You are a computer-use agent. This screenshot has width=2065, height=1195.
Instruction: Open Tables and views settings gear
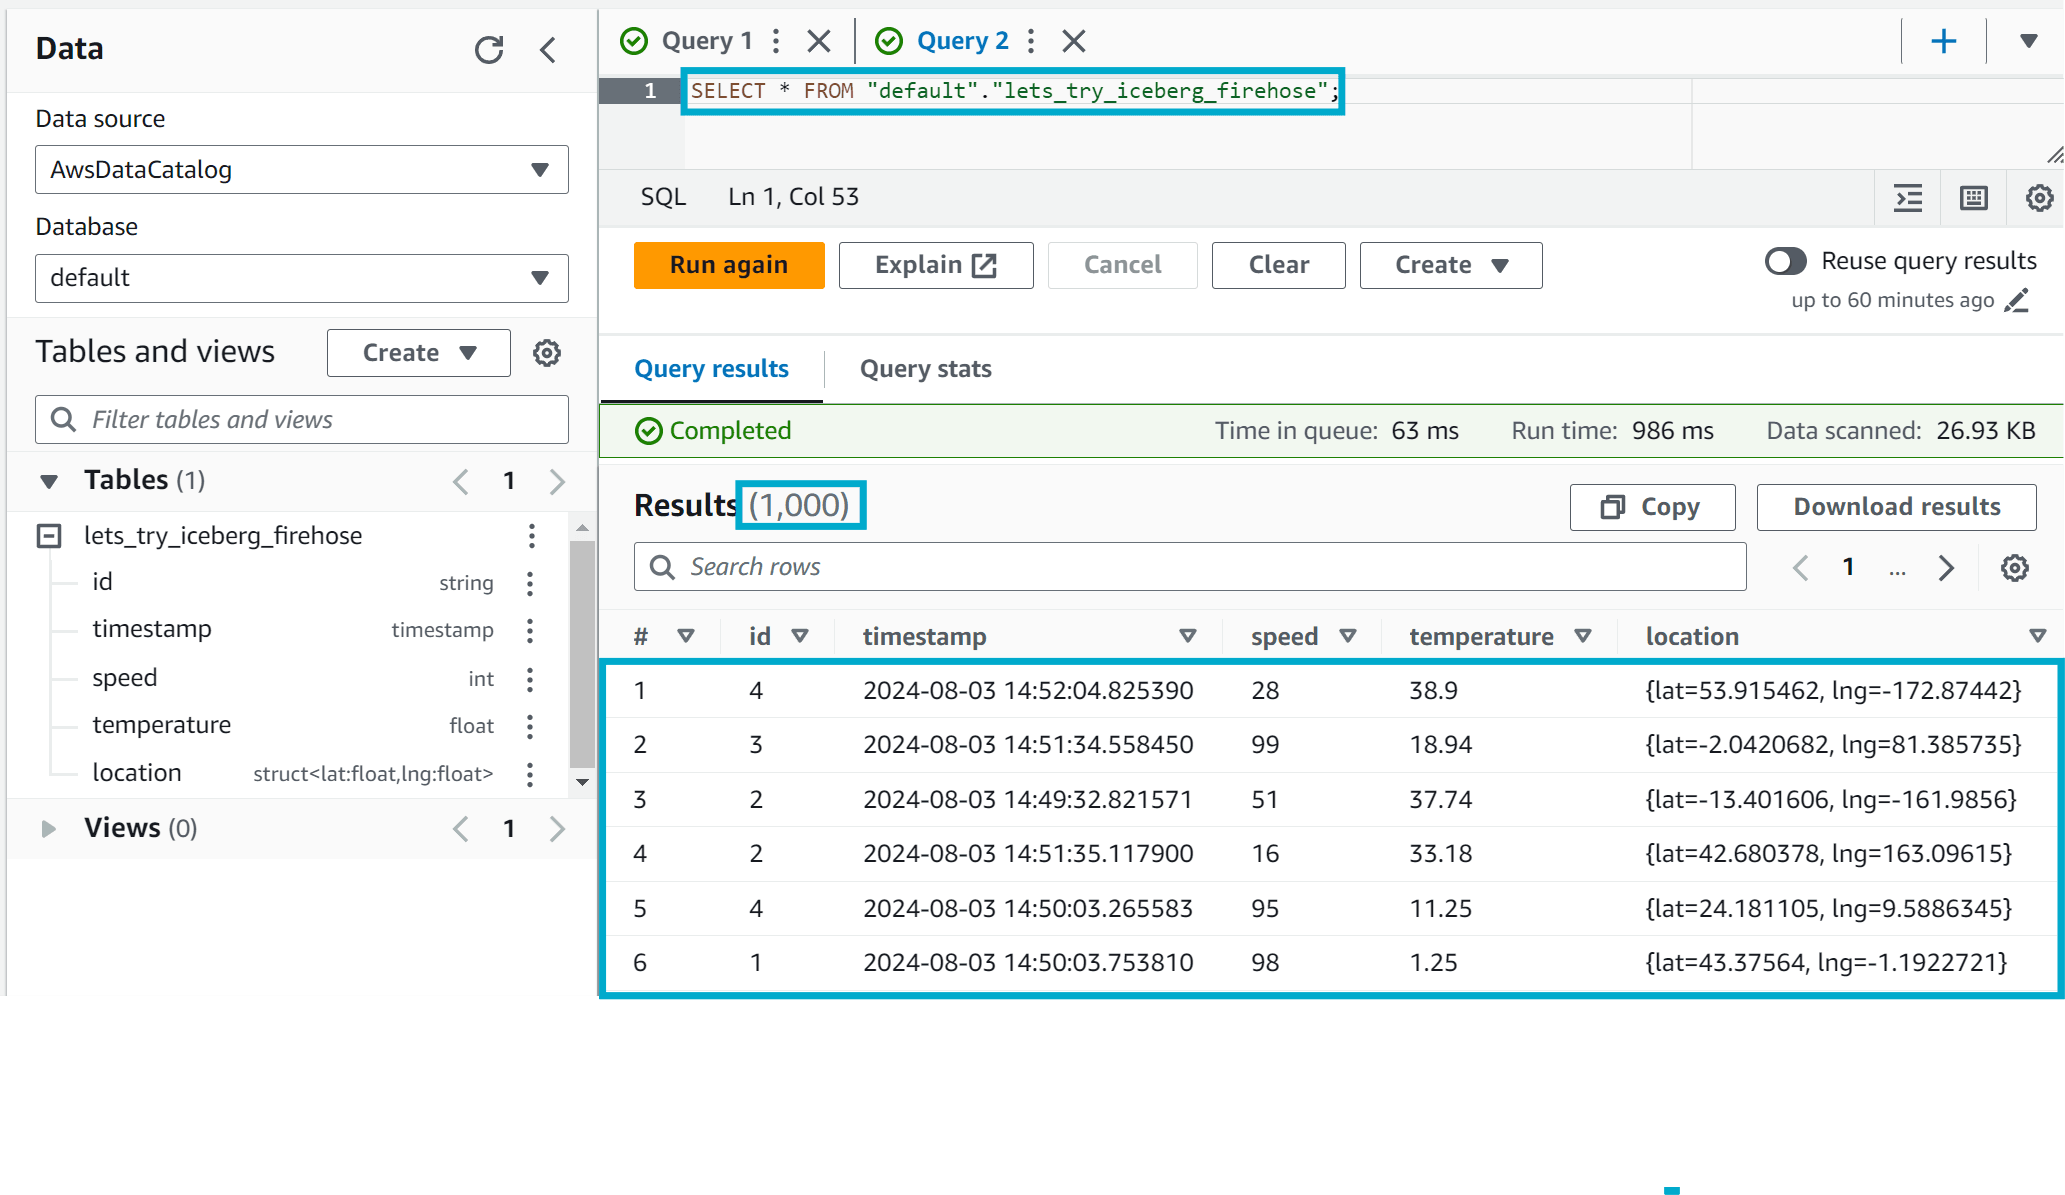[546, 353]
